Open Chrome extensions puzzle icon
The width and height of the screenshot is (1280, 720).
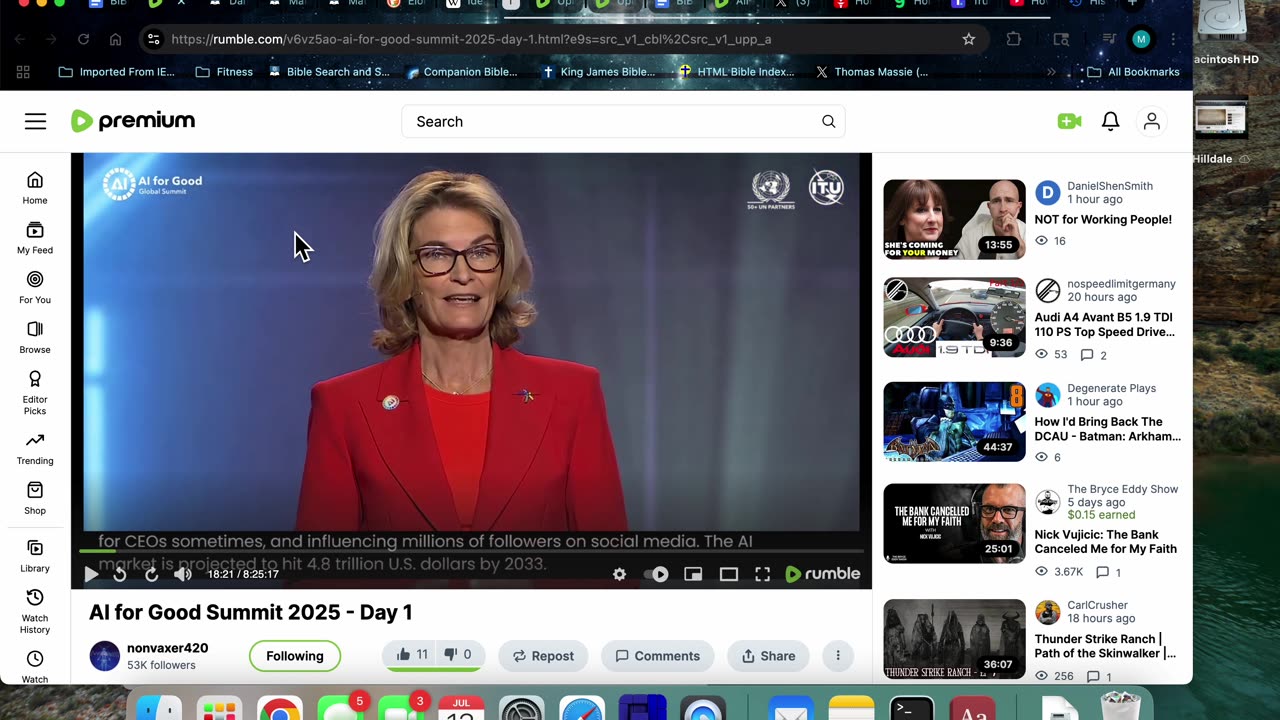click(x=1014, y=39)
